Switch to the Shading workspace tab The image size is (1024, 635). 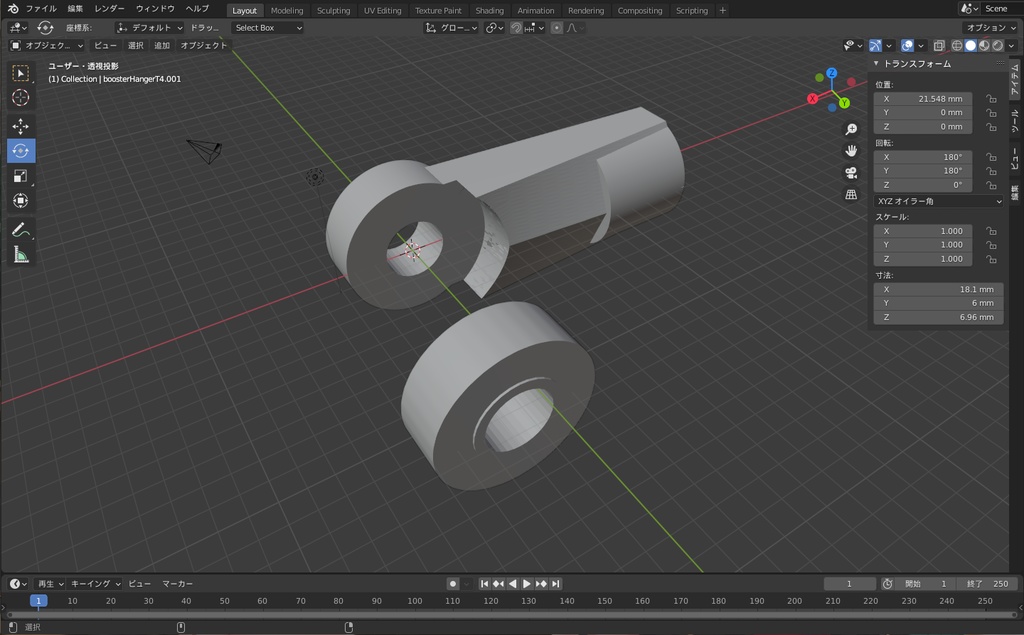pos(489,10)
